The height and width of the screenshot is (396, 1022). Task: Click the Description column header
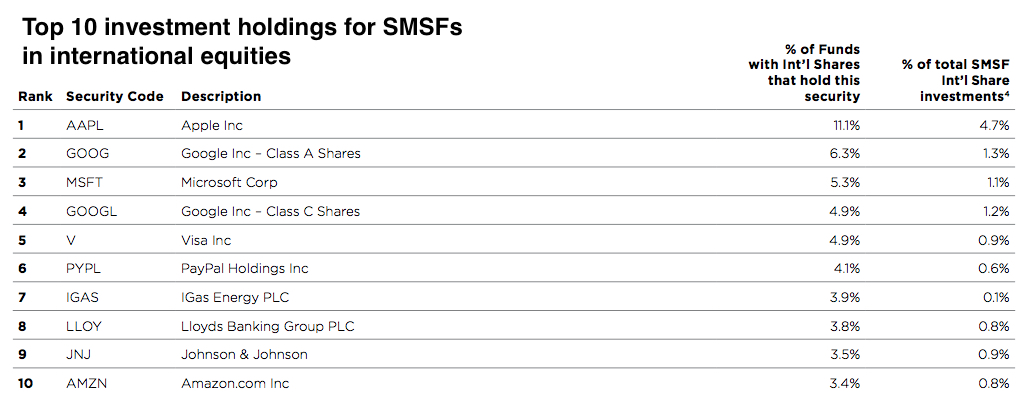click(221, 96)
